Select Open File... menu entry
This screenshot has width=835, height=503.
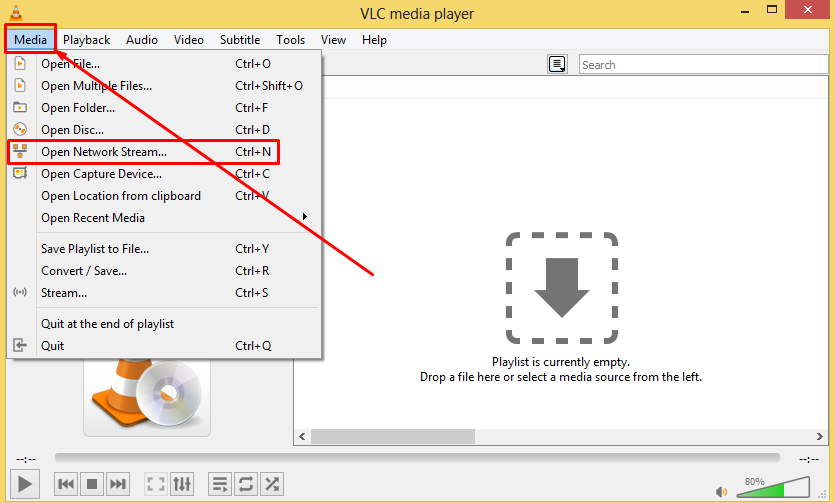(163, 64)
